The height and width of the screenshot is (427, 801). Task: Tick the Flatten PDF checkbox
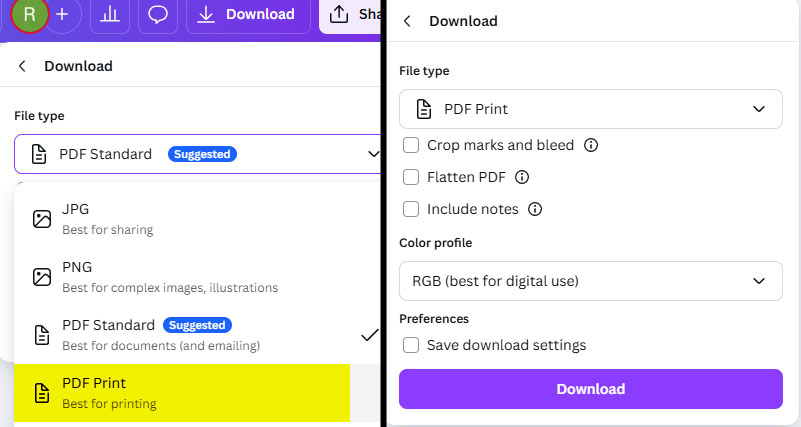(411, 177)
